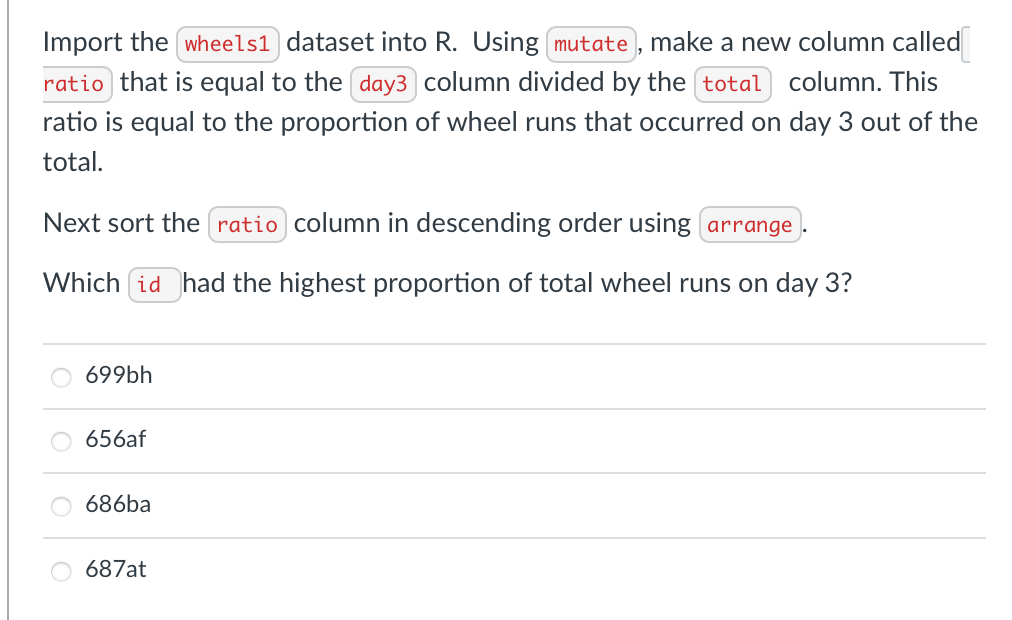This screenshot has width=1012, height=620.
Task: Click the 686ba answer label text
Action: point(118,505)
